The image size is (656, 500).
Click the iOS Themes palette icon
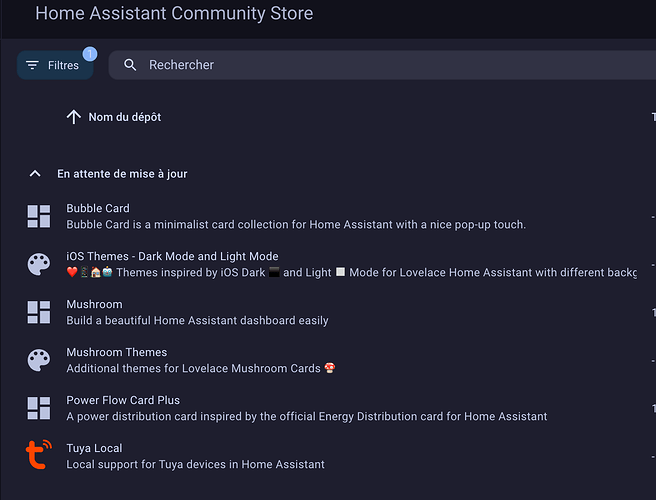38,264
